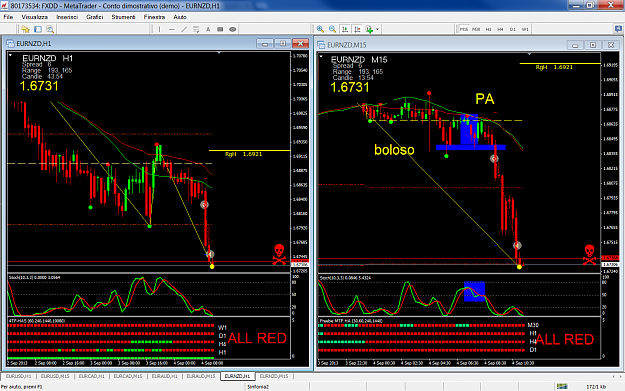Select the equidistant channel tool
This screenshot has width=625, height=391.
point(196,29)
